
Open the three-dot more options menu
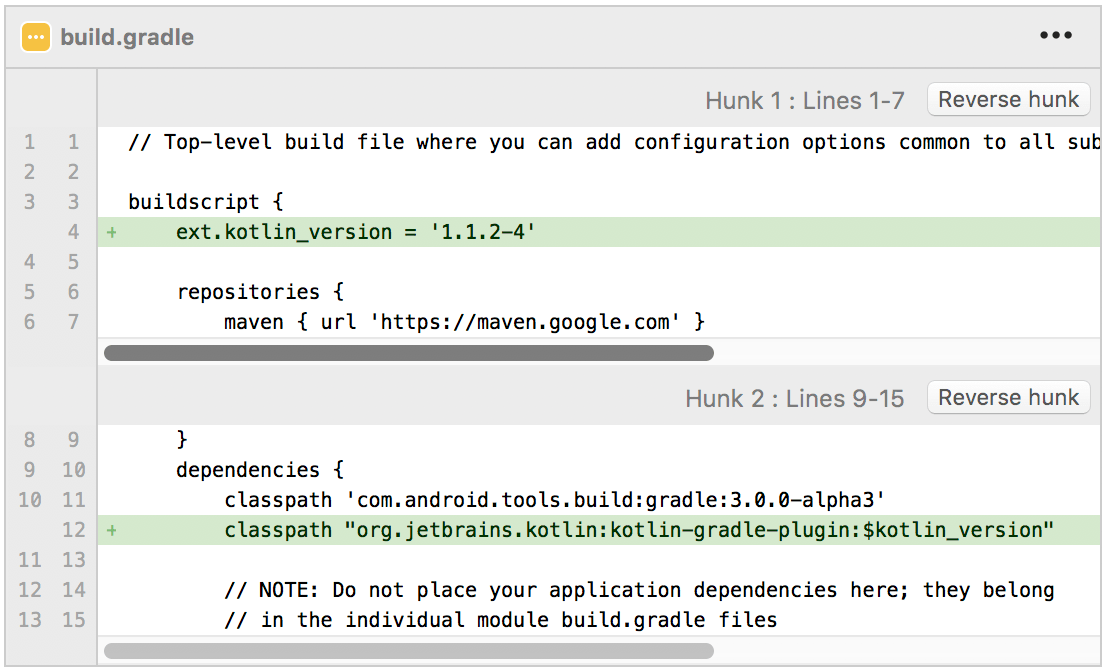tap(1055, 36)
